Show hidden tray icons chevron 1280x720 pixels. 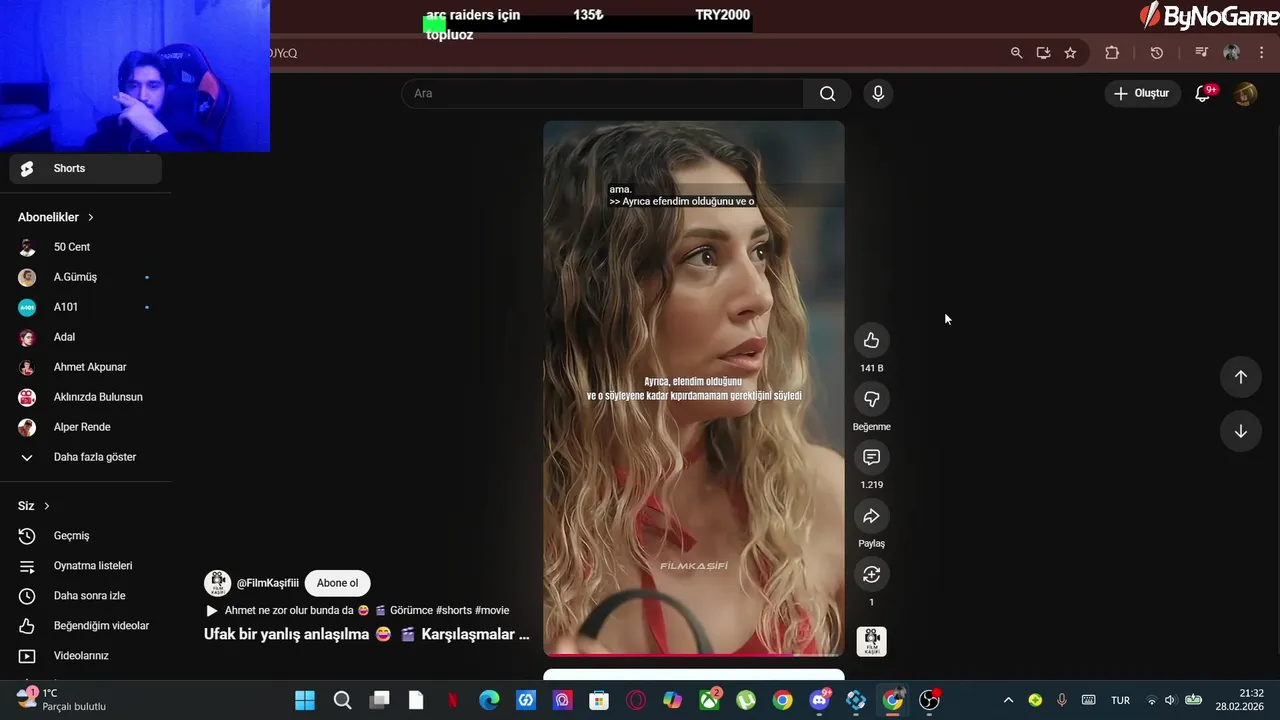(1008, 700)
